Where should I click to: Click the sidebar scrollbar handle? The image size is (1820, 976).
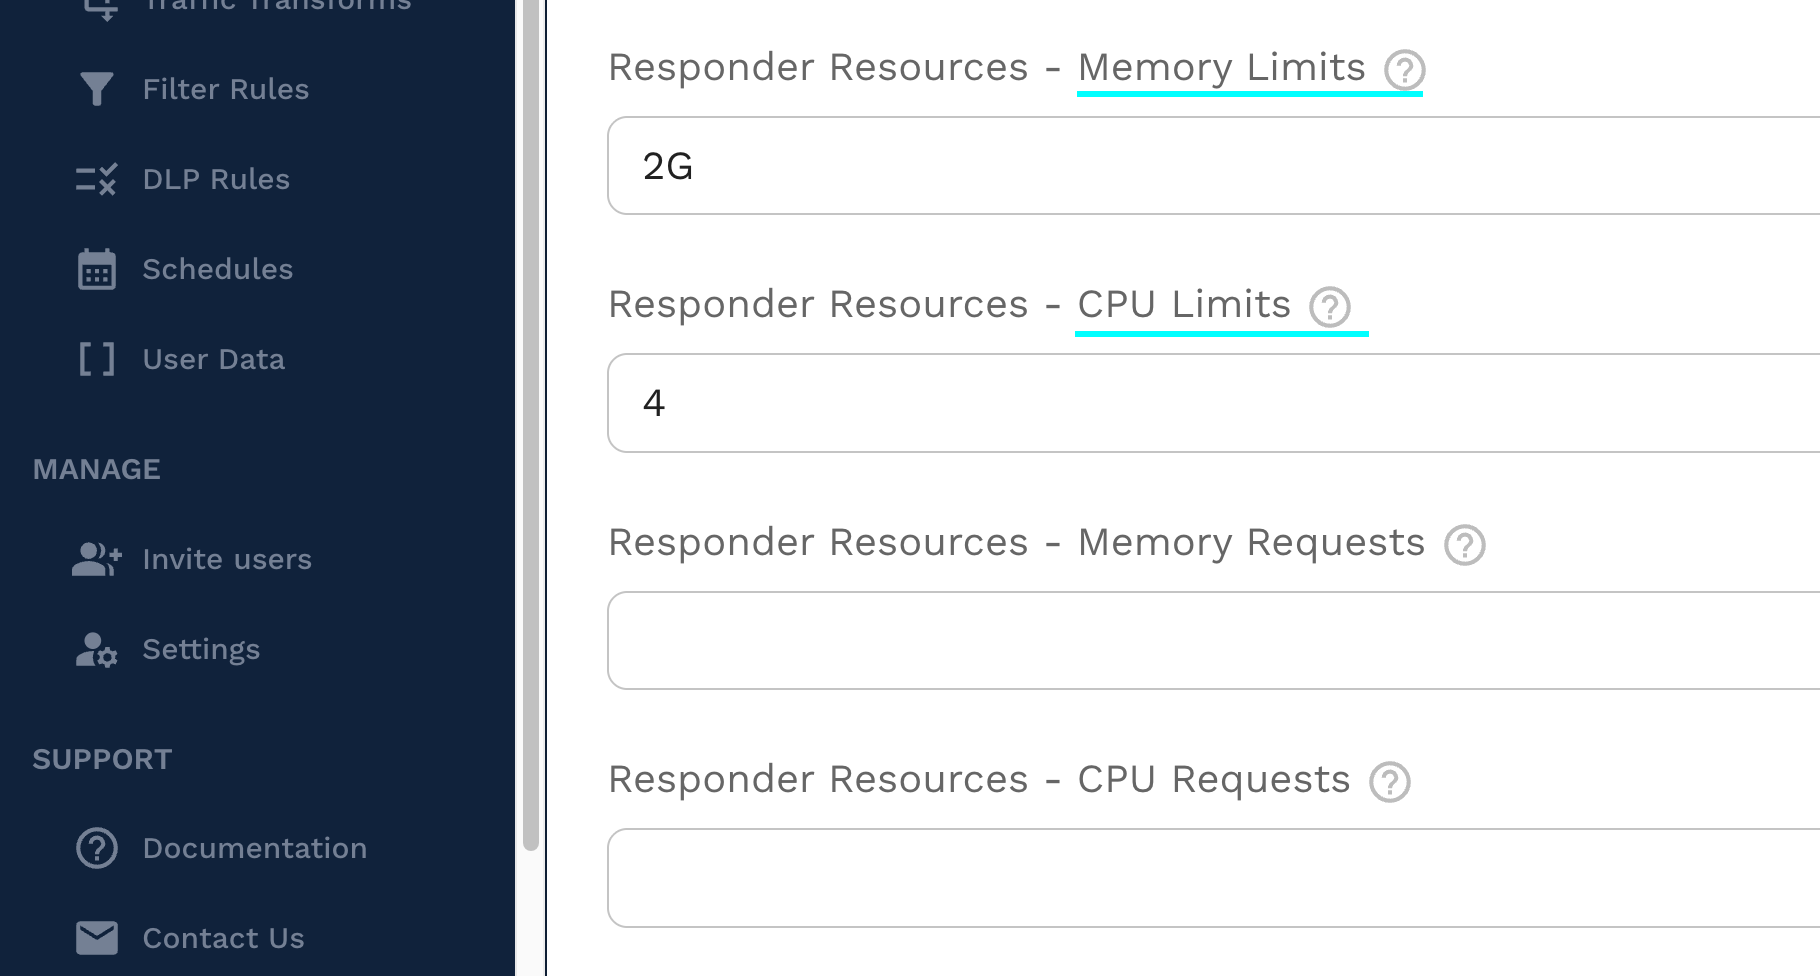(x=529, y=420)
